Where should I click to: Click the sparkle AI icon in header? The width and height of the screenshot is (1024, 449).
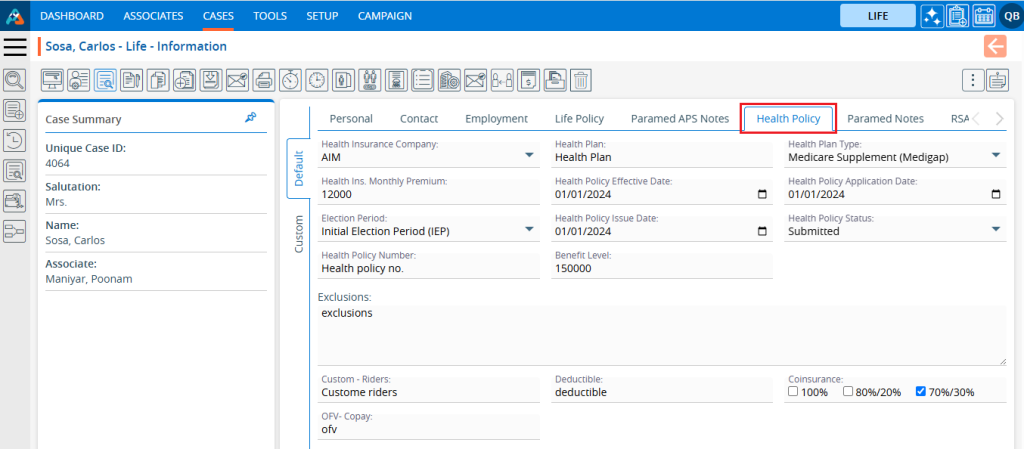[x=931, y=16]
